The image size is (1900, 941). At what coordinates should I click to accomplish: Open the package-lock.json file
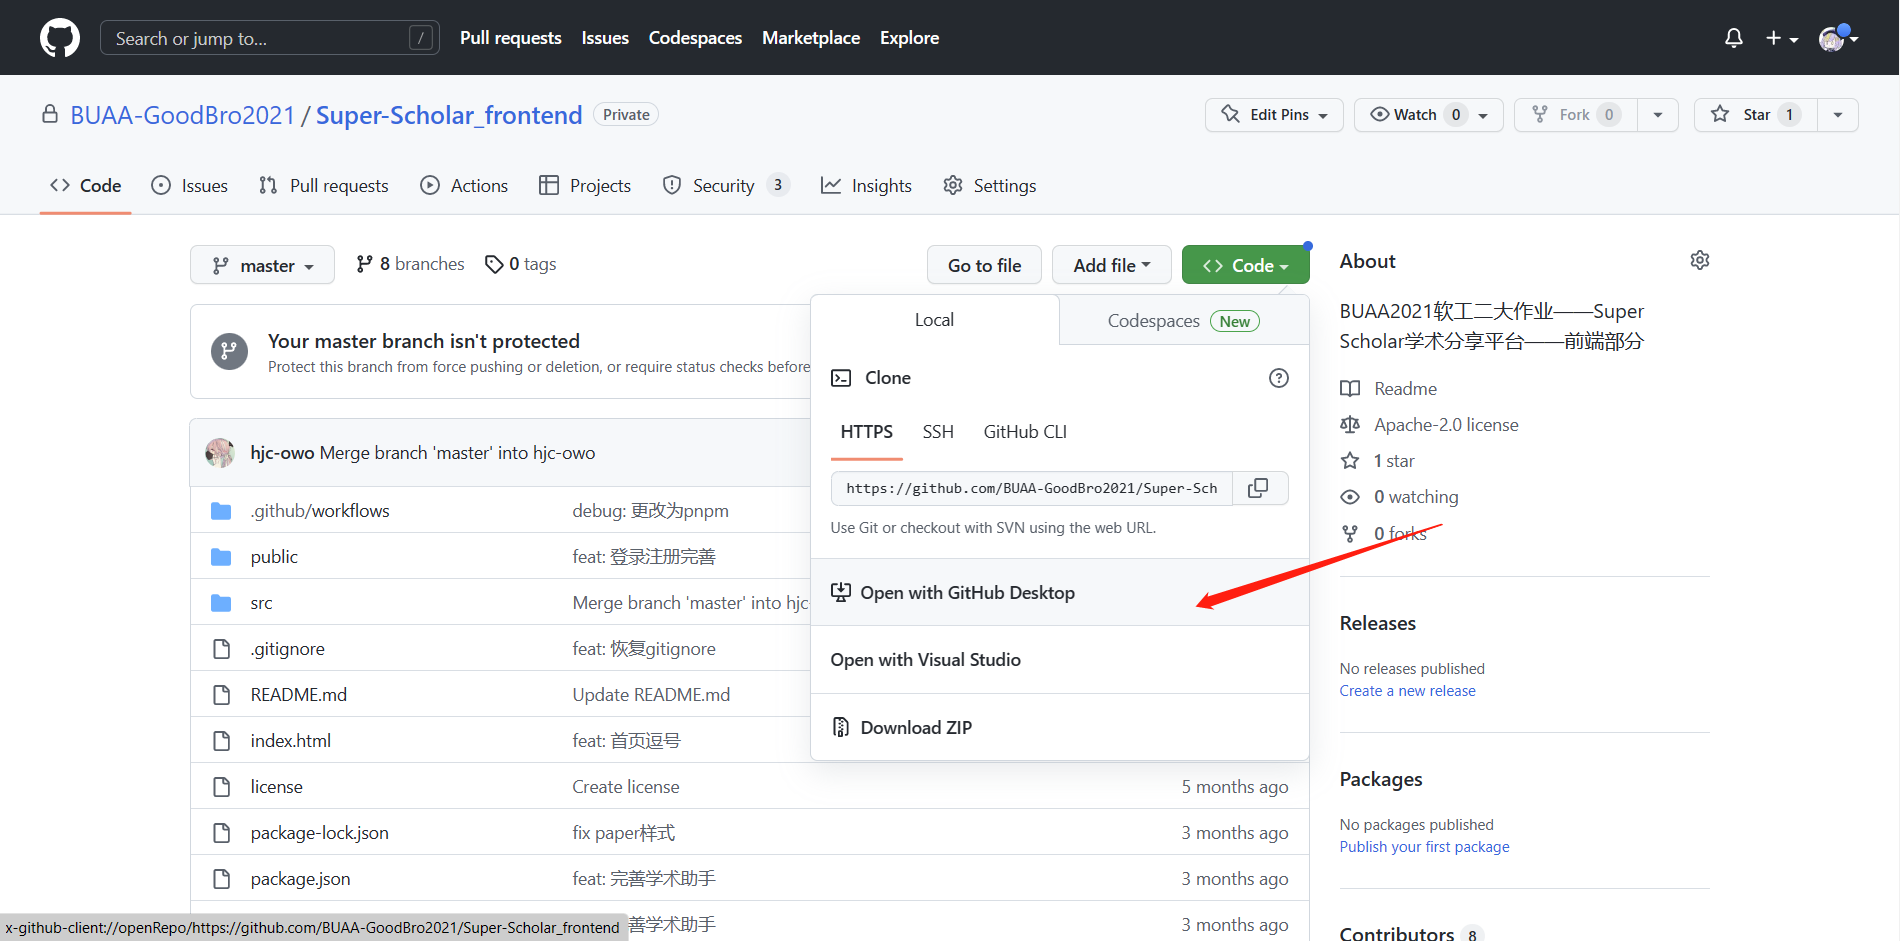320,833
